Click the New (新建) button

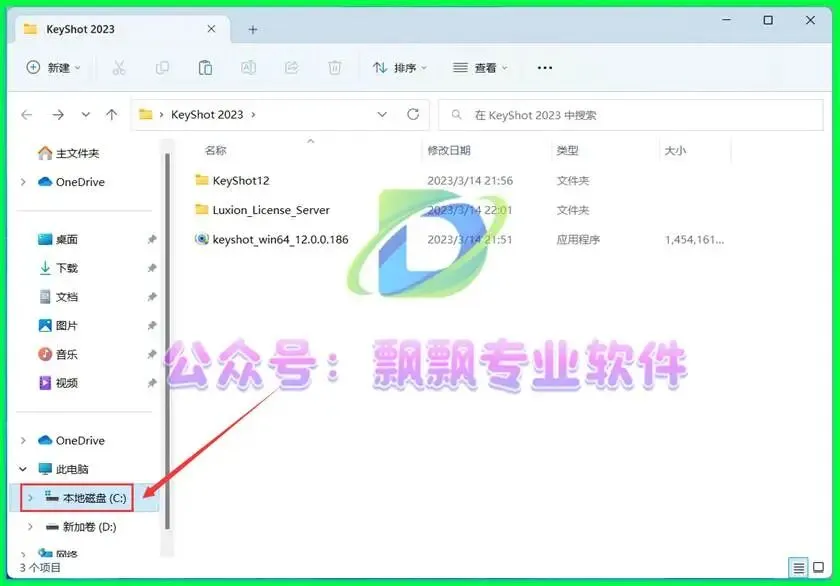tap(54, 68)
